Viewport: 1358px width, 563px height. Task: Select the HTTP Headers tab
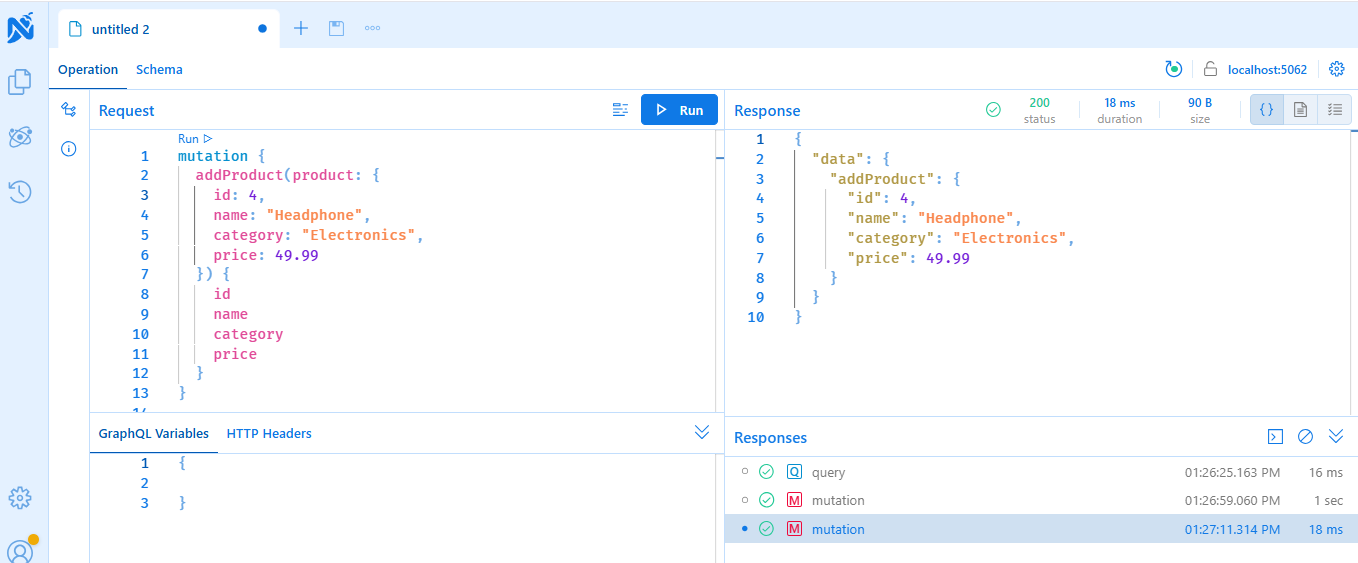coord(269,434)
